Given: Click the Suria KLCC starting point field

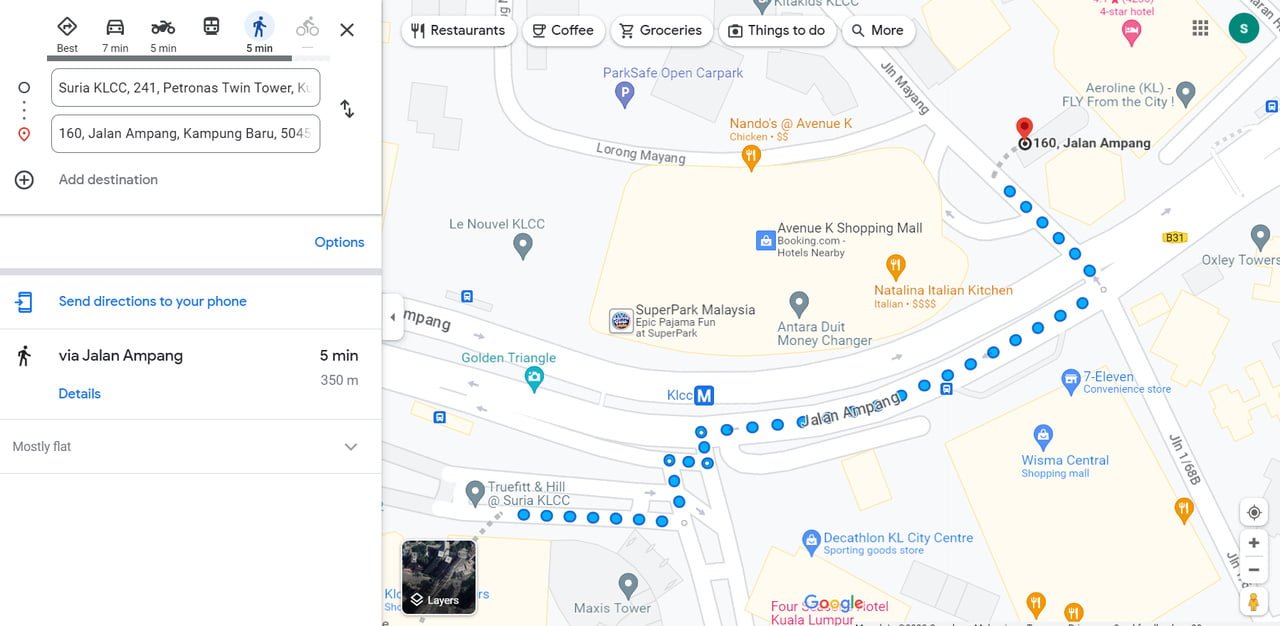Looking at the screenshot, I should tap(186, 88).
